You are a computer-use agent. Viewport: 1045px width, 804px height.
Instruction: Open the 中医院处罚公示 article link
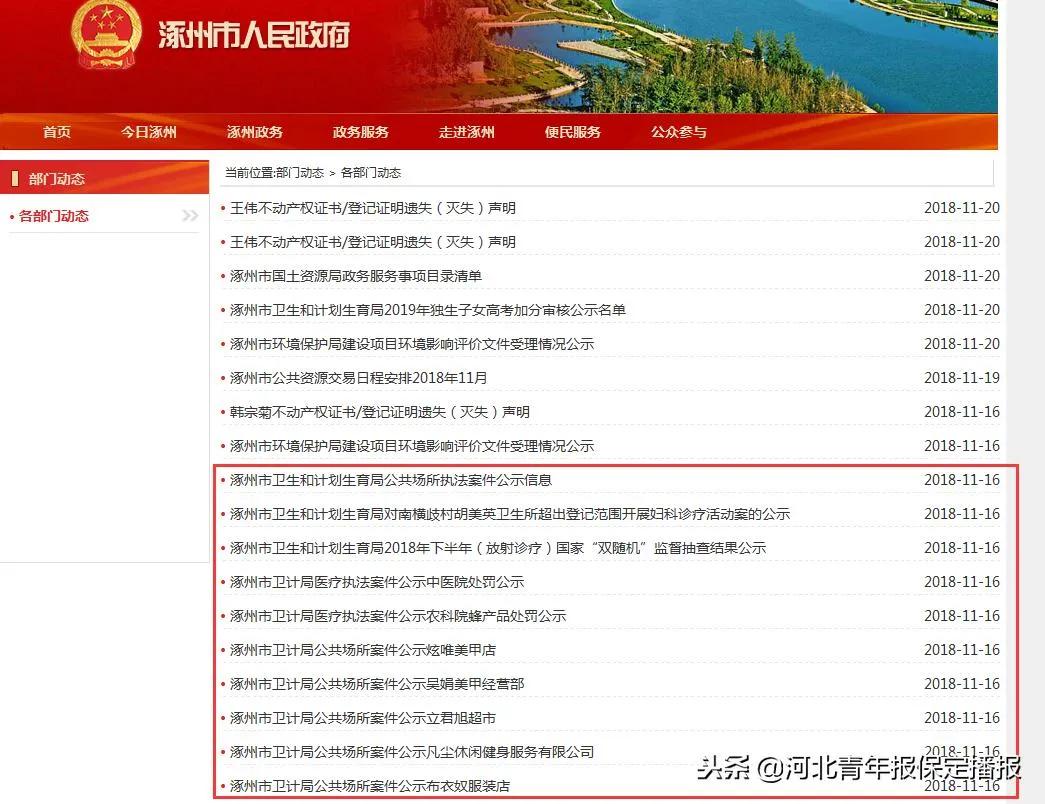(377, 582)
